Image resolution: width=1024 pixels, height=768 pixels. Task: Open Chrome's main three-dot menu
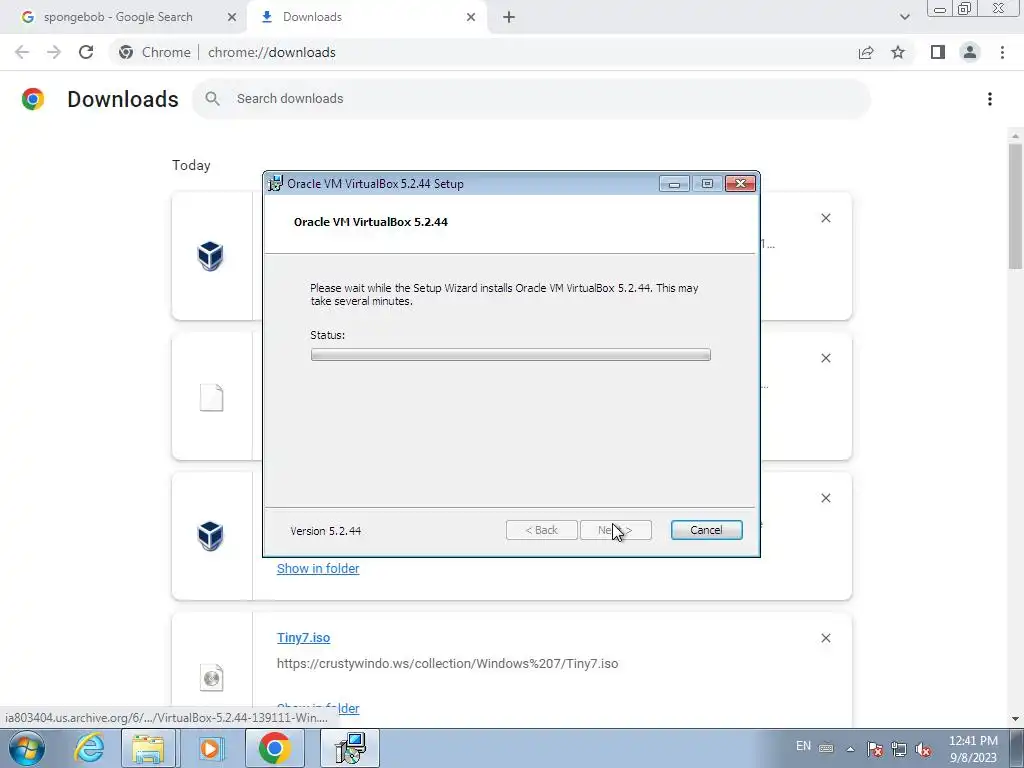[x=1002, y=52]
